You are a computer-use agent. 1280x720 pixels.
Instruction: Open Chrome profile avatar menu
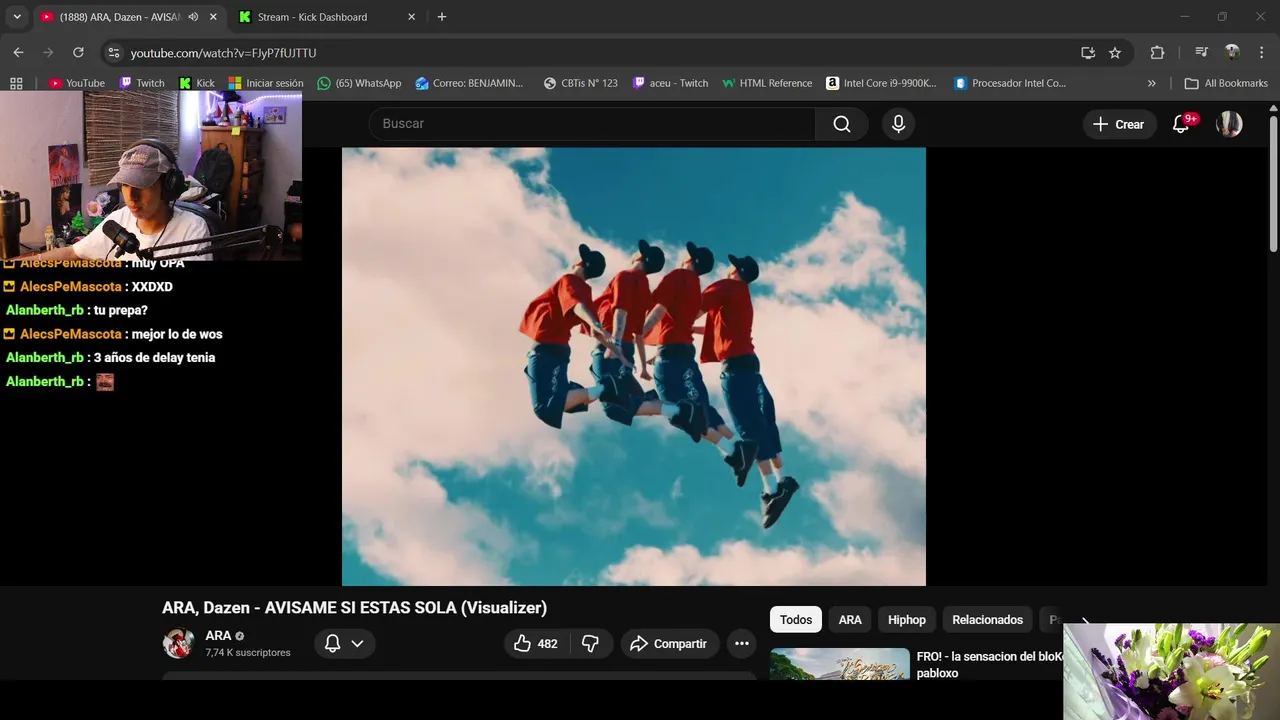tap(1232, 53)
